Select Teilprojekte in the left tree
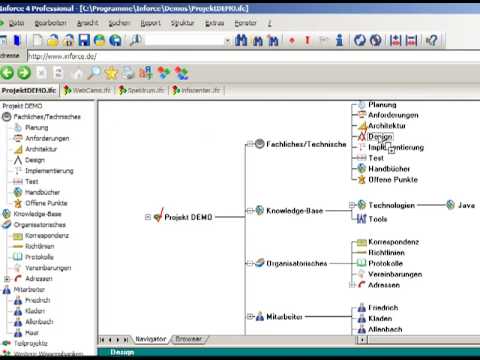Image resolution: width=480 pixels, height=360 pixels. (31, 343)
